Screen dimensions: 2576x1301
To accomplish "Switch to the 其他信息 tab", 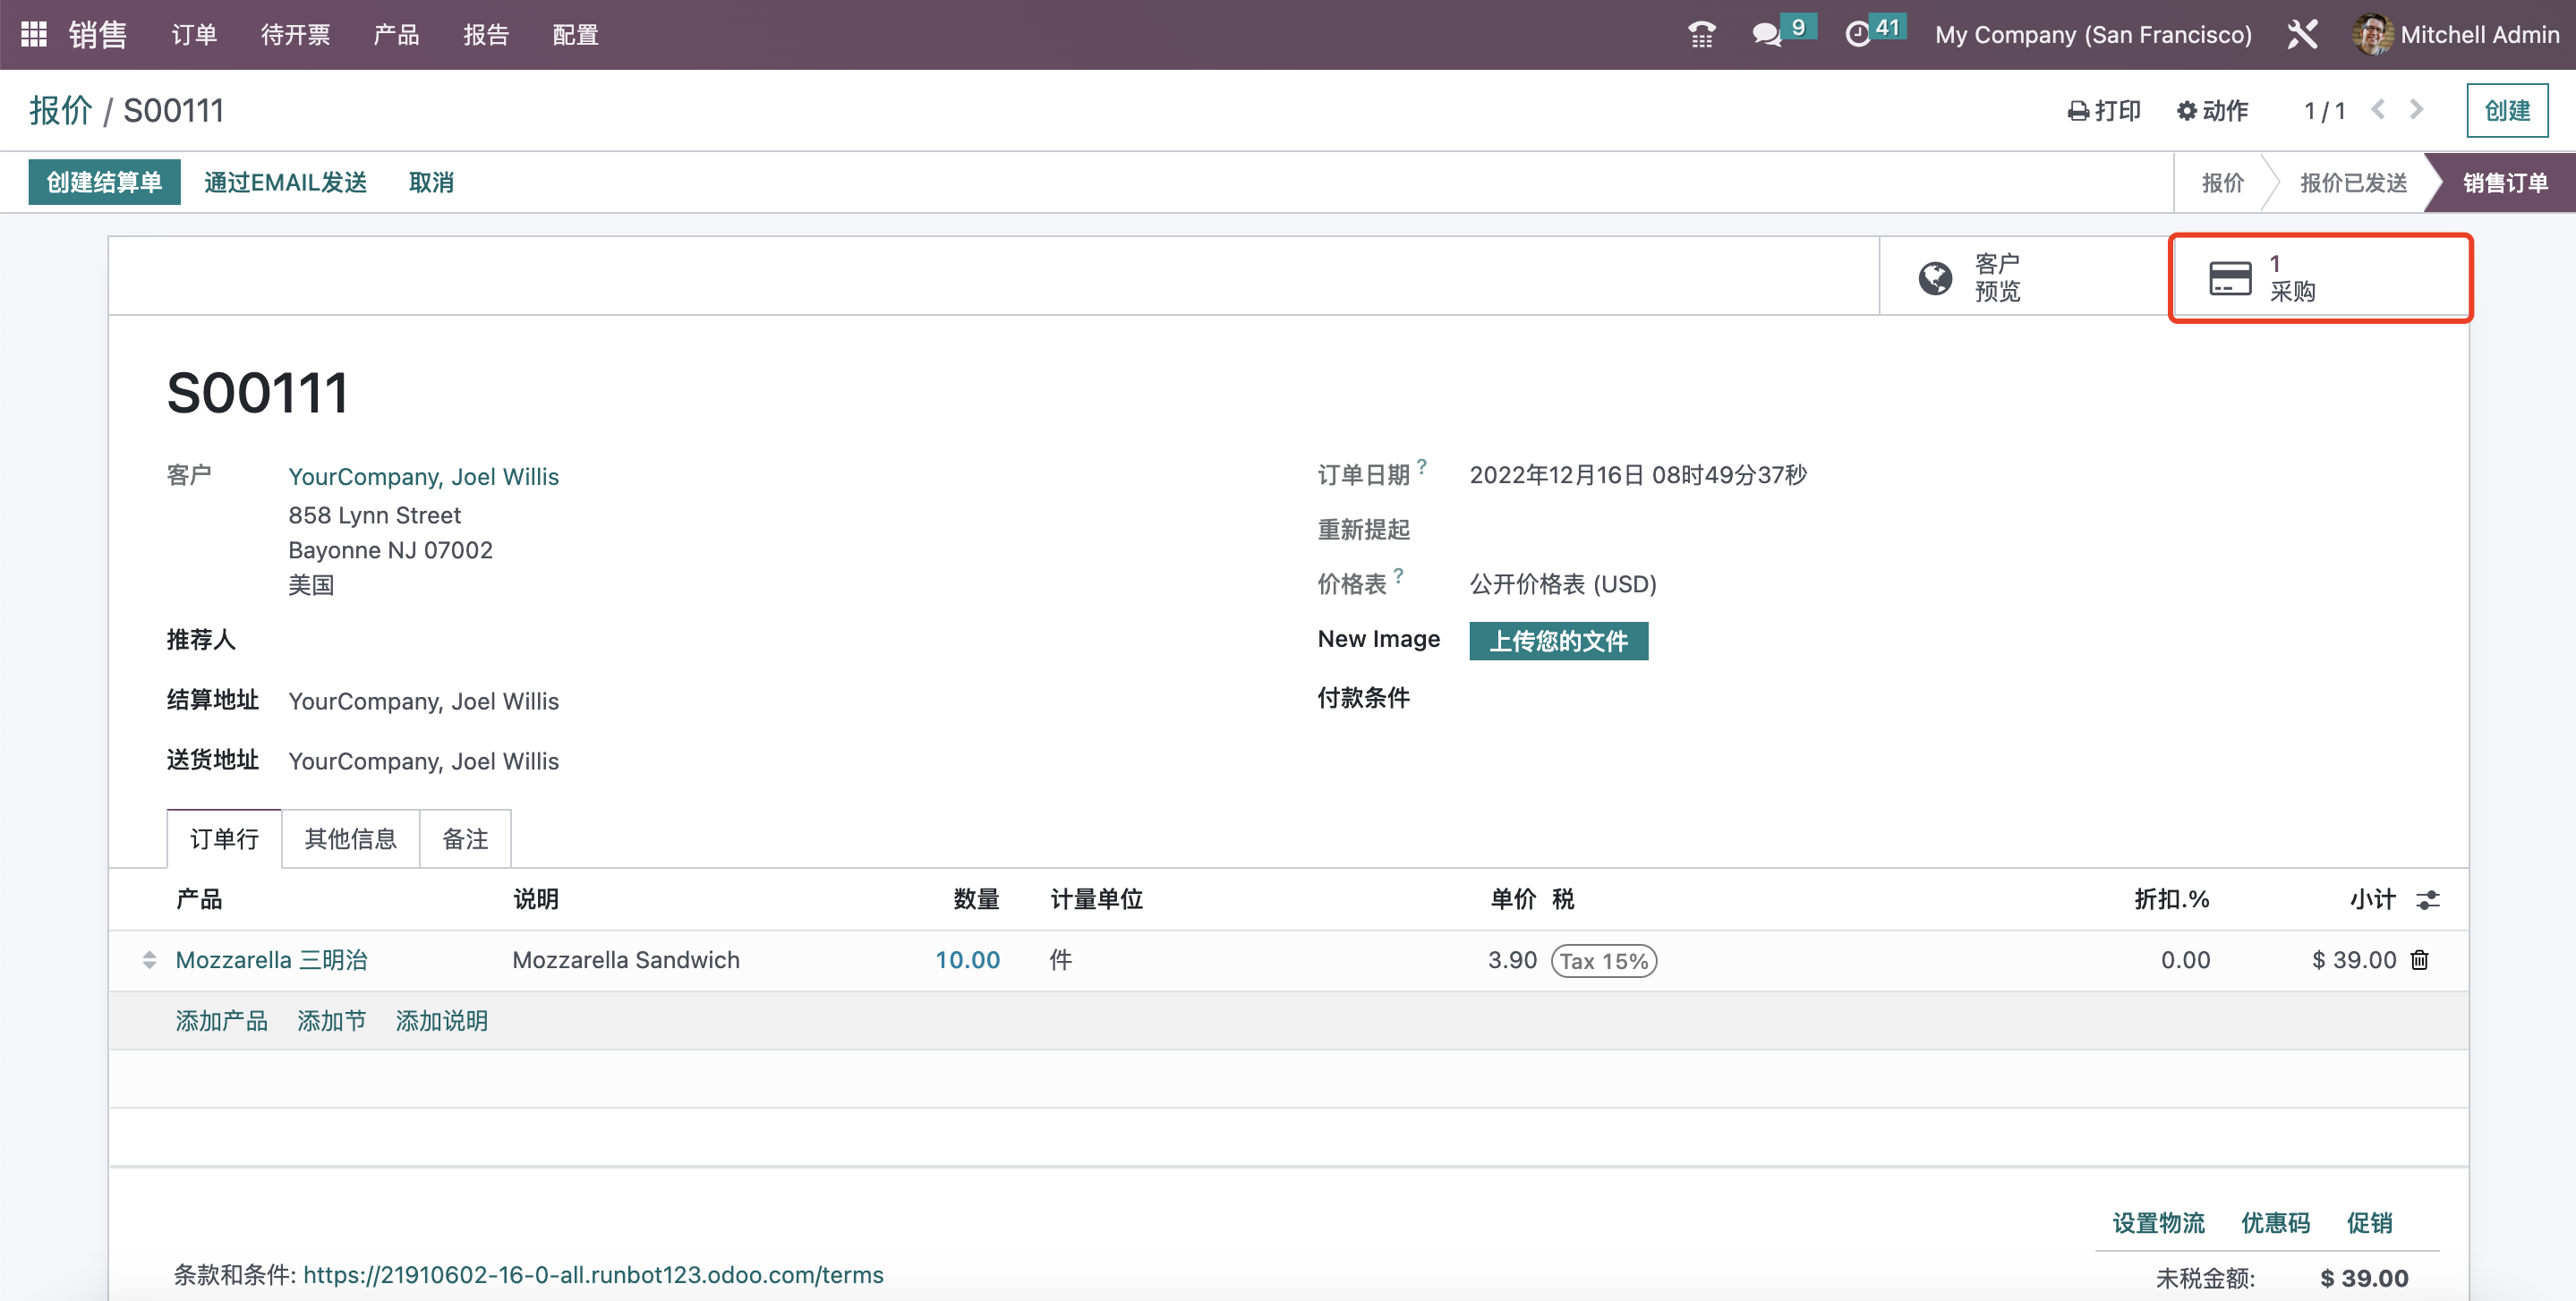I will coord(350,839).
